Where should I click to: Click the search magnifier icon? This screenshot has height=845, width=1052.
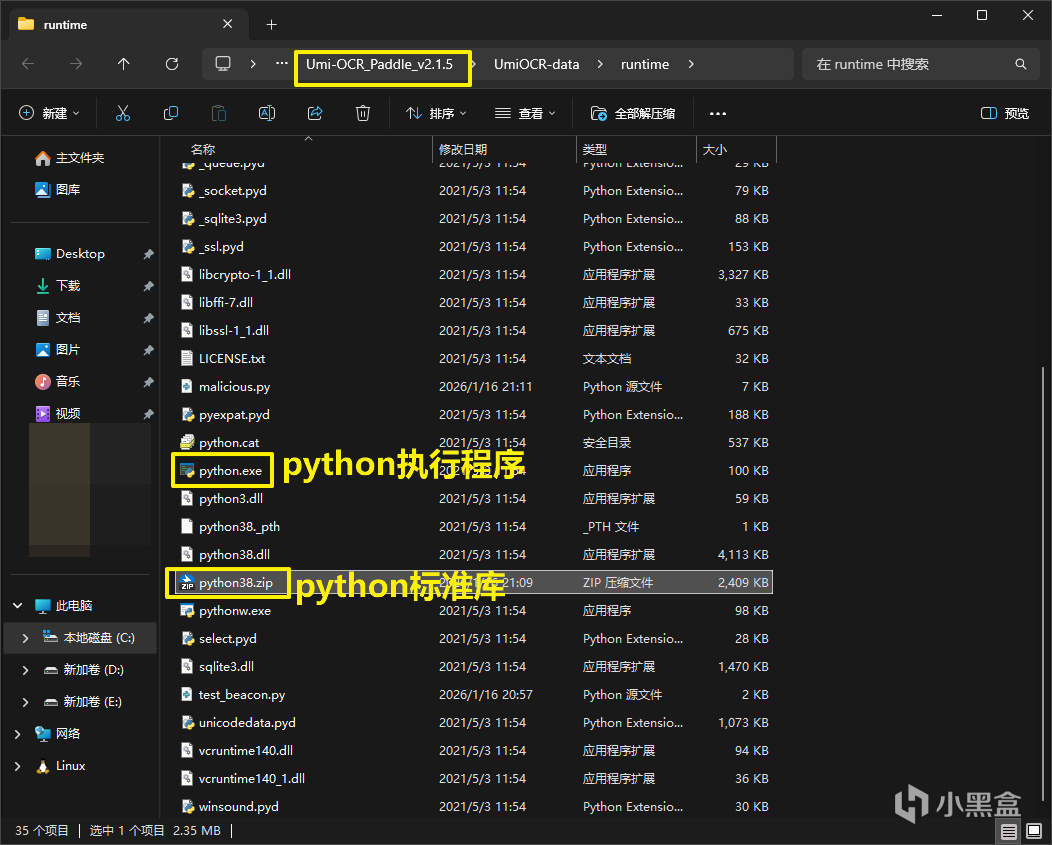(x=1020, y=64)
